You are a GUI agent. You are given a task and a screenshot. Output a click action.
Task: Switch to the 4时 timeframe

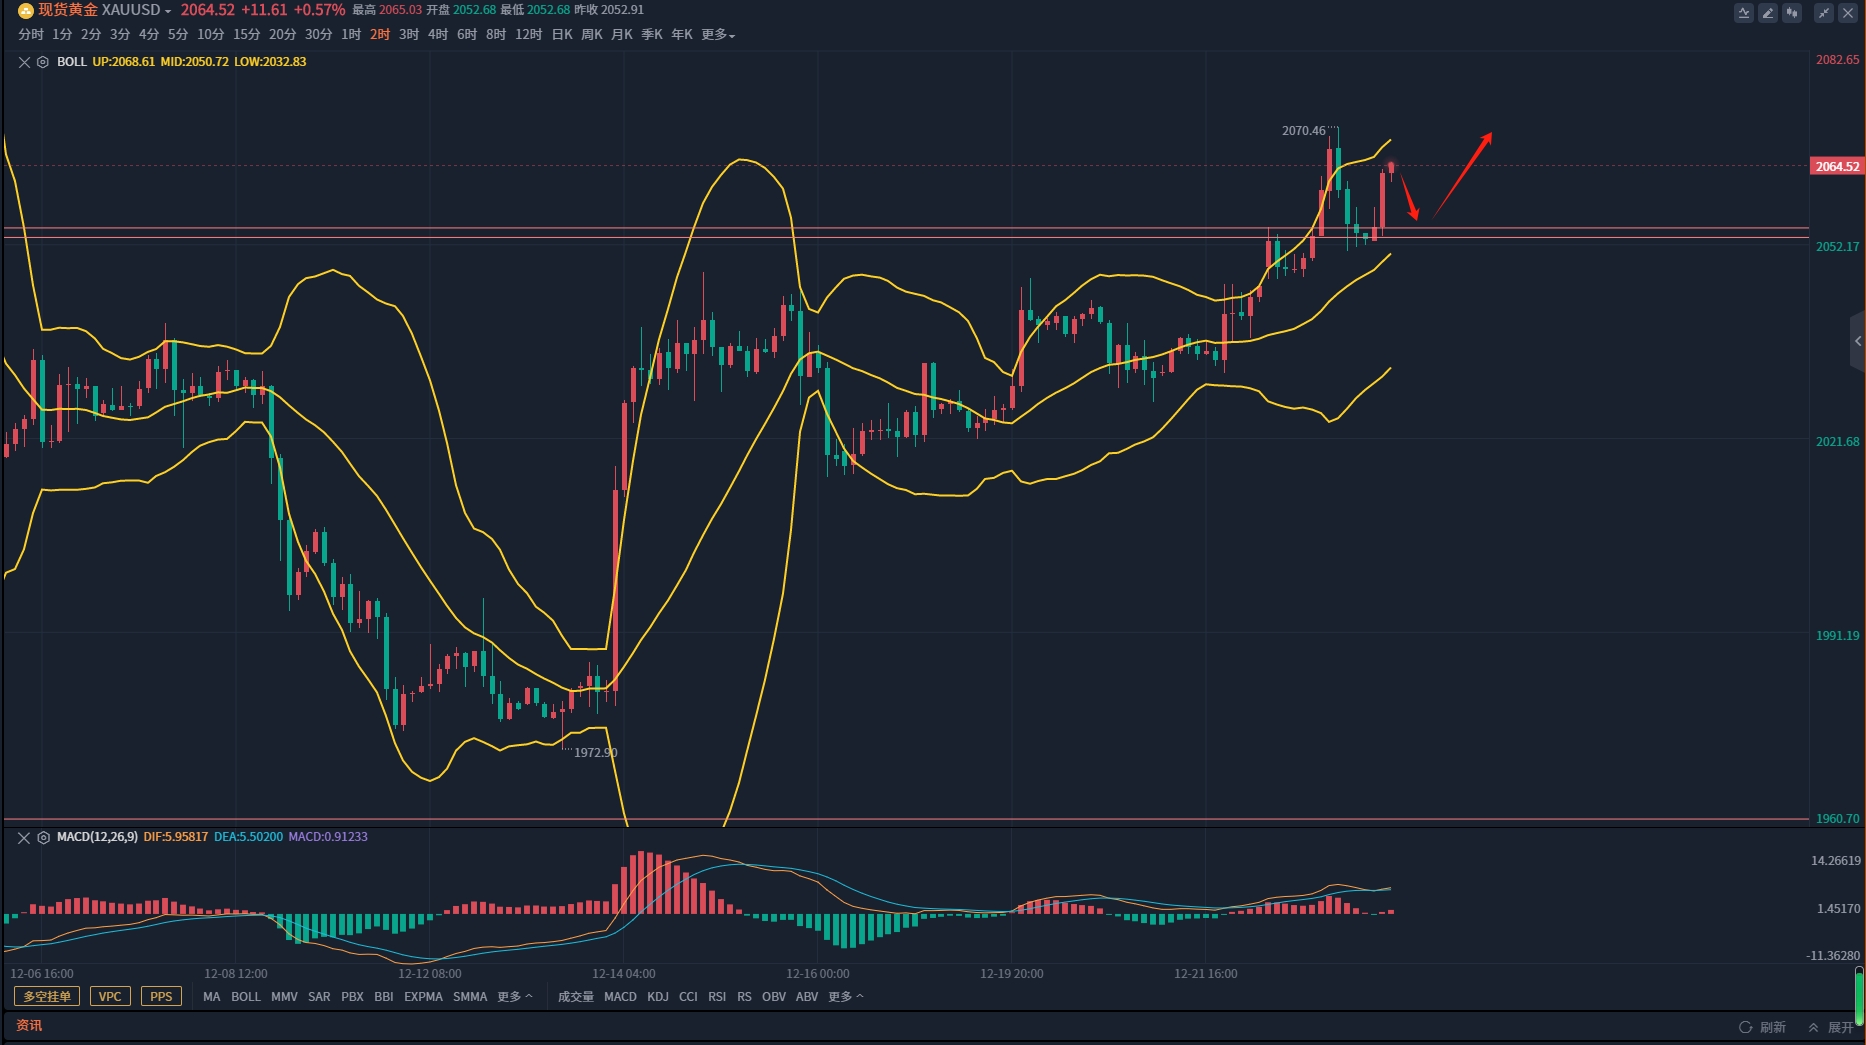(438, 34)
